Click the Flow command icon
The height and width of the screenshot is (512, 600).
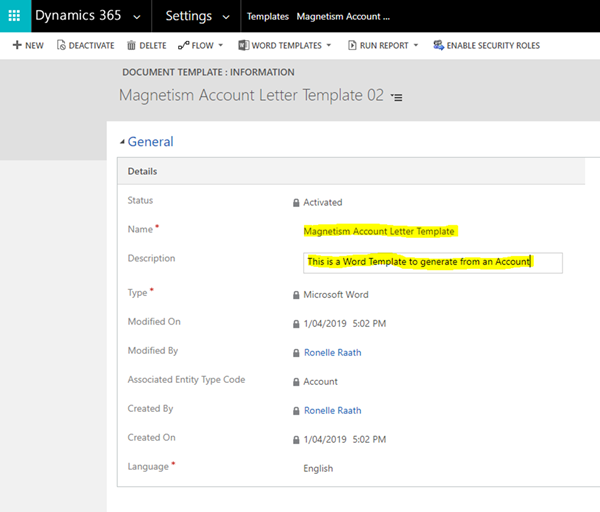pyautogui.click(x=183, y=45)
